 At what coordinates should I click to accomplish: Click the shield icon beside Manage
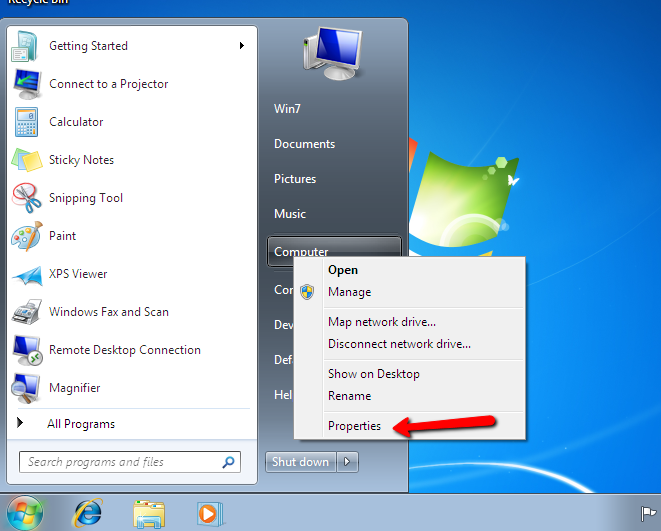(x=307, y=292)
